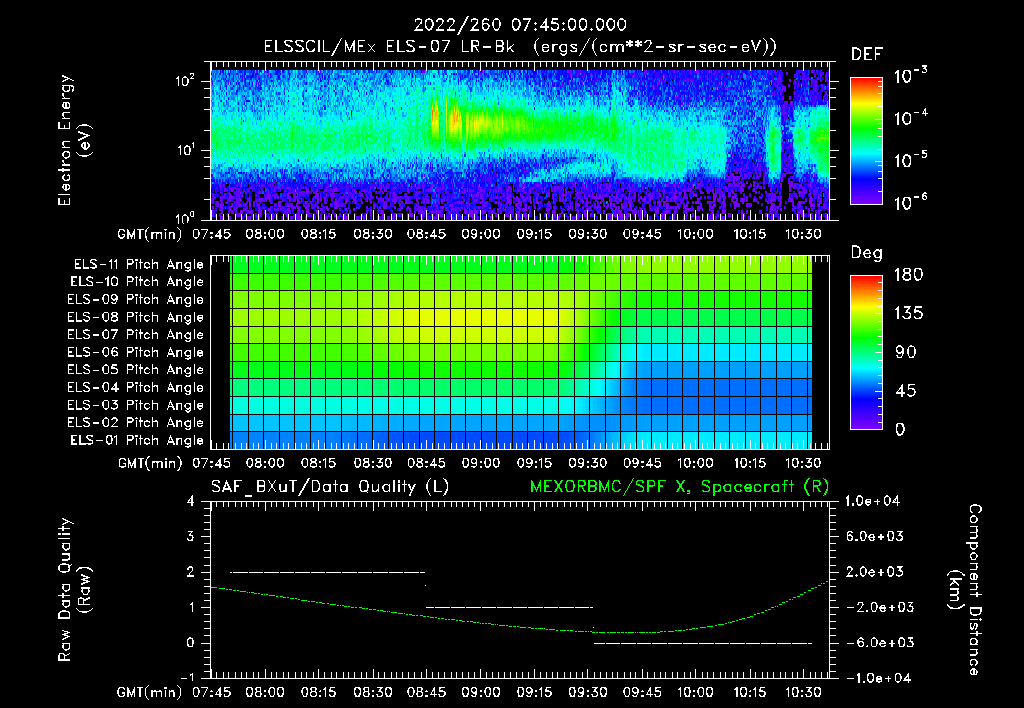
Task: Click the 08:00 tick under the pitch angle panel
Action: [x=265, y=463]
